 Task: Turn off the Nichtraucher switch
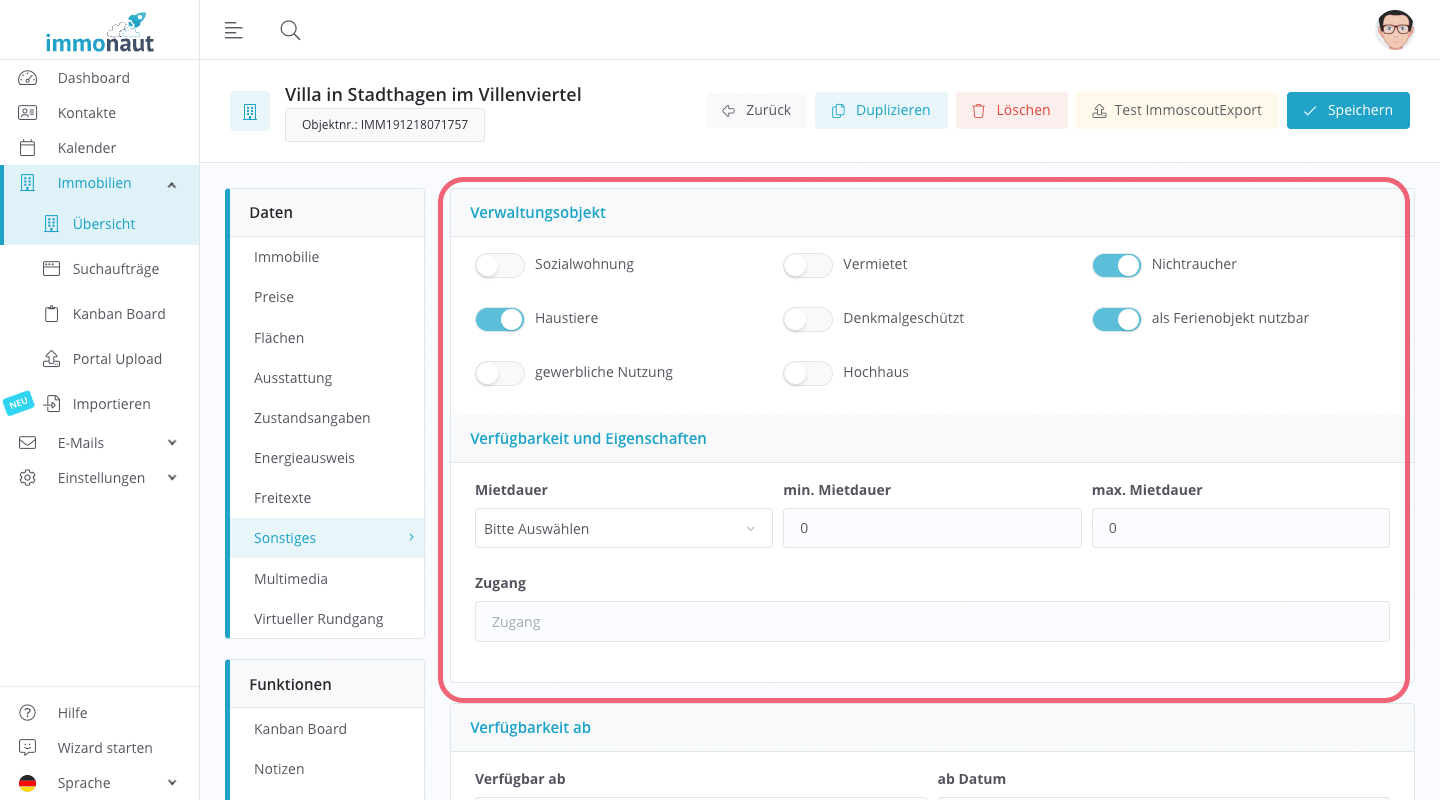pos(1116,265)
